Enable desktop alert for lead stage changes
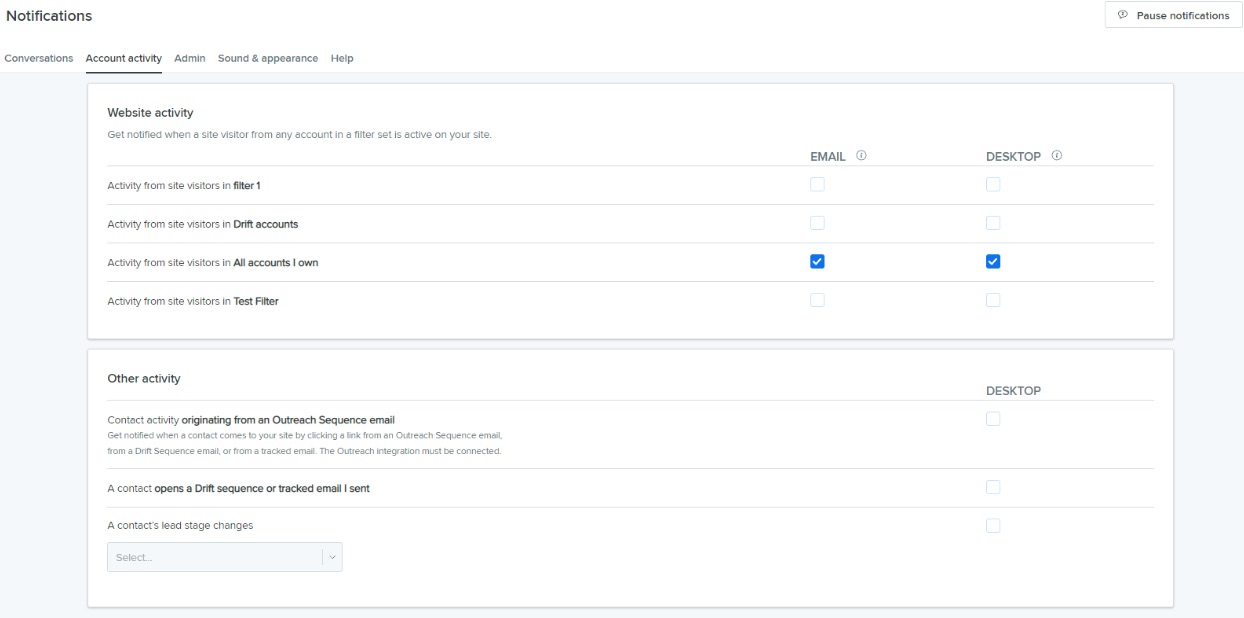 coord(993,526)
